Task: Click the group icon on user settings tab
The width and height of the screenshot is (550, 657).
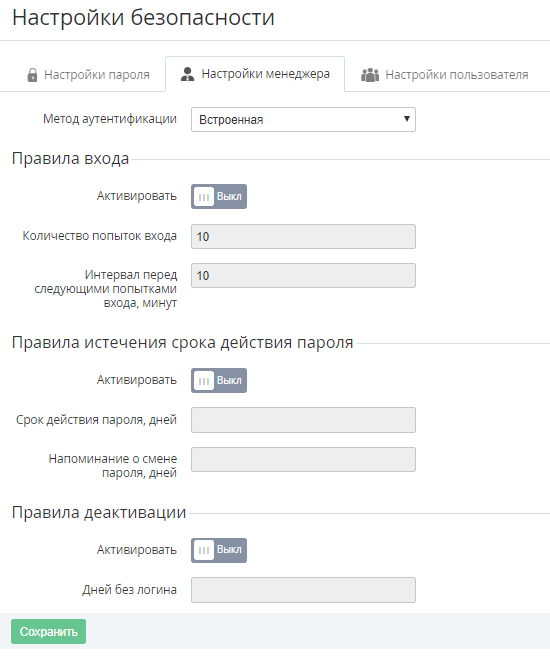Action: pos(370,75)
